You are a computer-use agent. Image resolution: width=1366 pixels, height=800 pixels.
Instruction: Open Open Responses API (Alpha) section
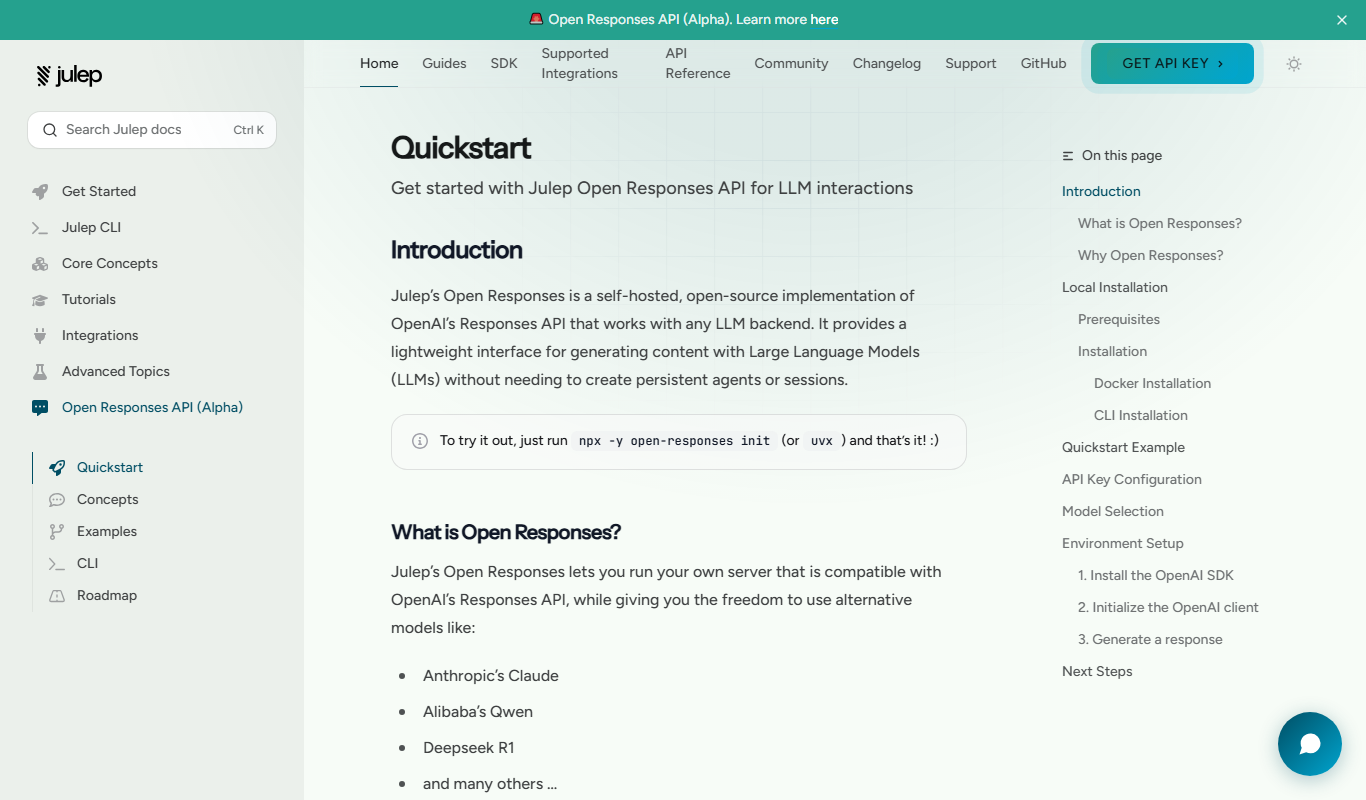pyautogui.click(x=152, y=407)
